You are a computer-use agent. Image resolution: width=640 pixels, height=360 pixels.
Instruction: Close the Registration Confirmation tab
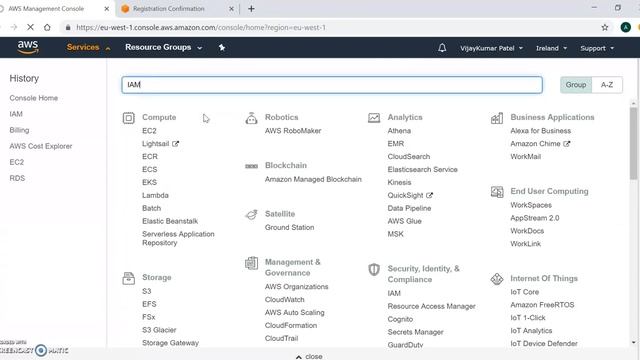click(x=231, y=9)
